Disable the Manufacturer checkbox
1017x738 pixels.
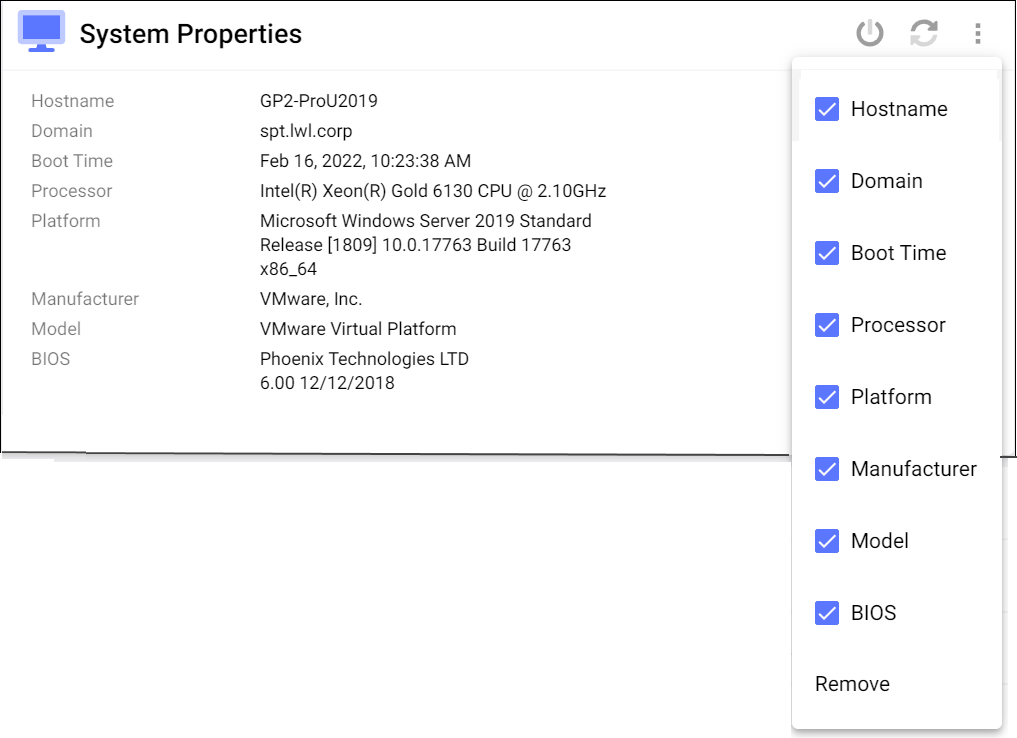(x=827, y=469)
